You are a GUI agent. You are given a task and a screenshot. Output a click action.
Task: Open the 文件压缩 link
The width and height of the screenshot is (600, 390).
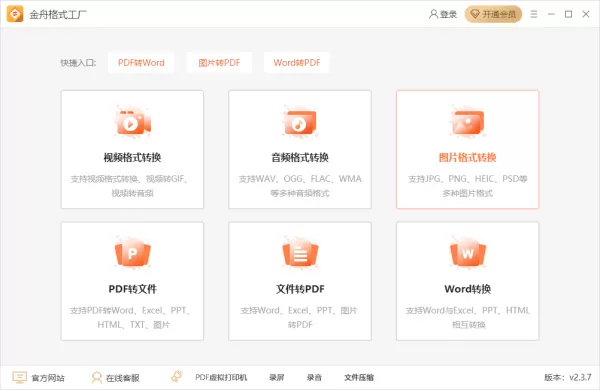pos(359,378)
